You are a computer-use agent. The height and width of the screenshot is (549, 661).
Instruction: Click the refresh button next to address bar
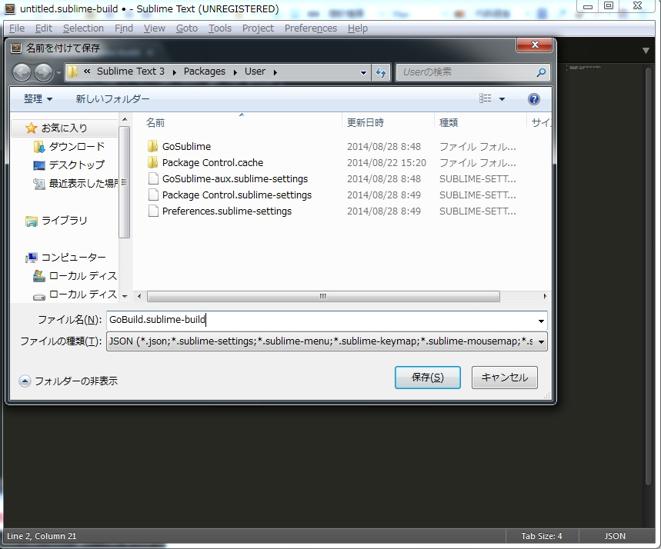click(x=381, y=73)
